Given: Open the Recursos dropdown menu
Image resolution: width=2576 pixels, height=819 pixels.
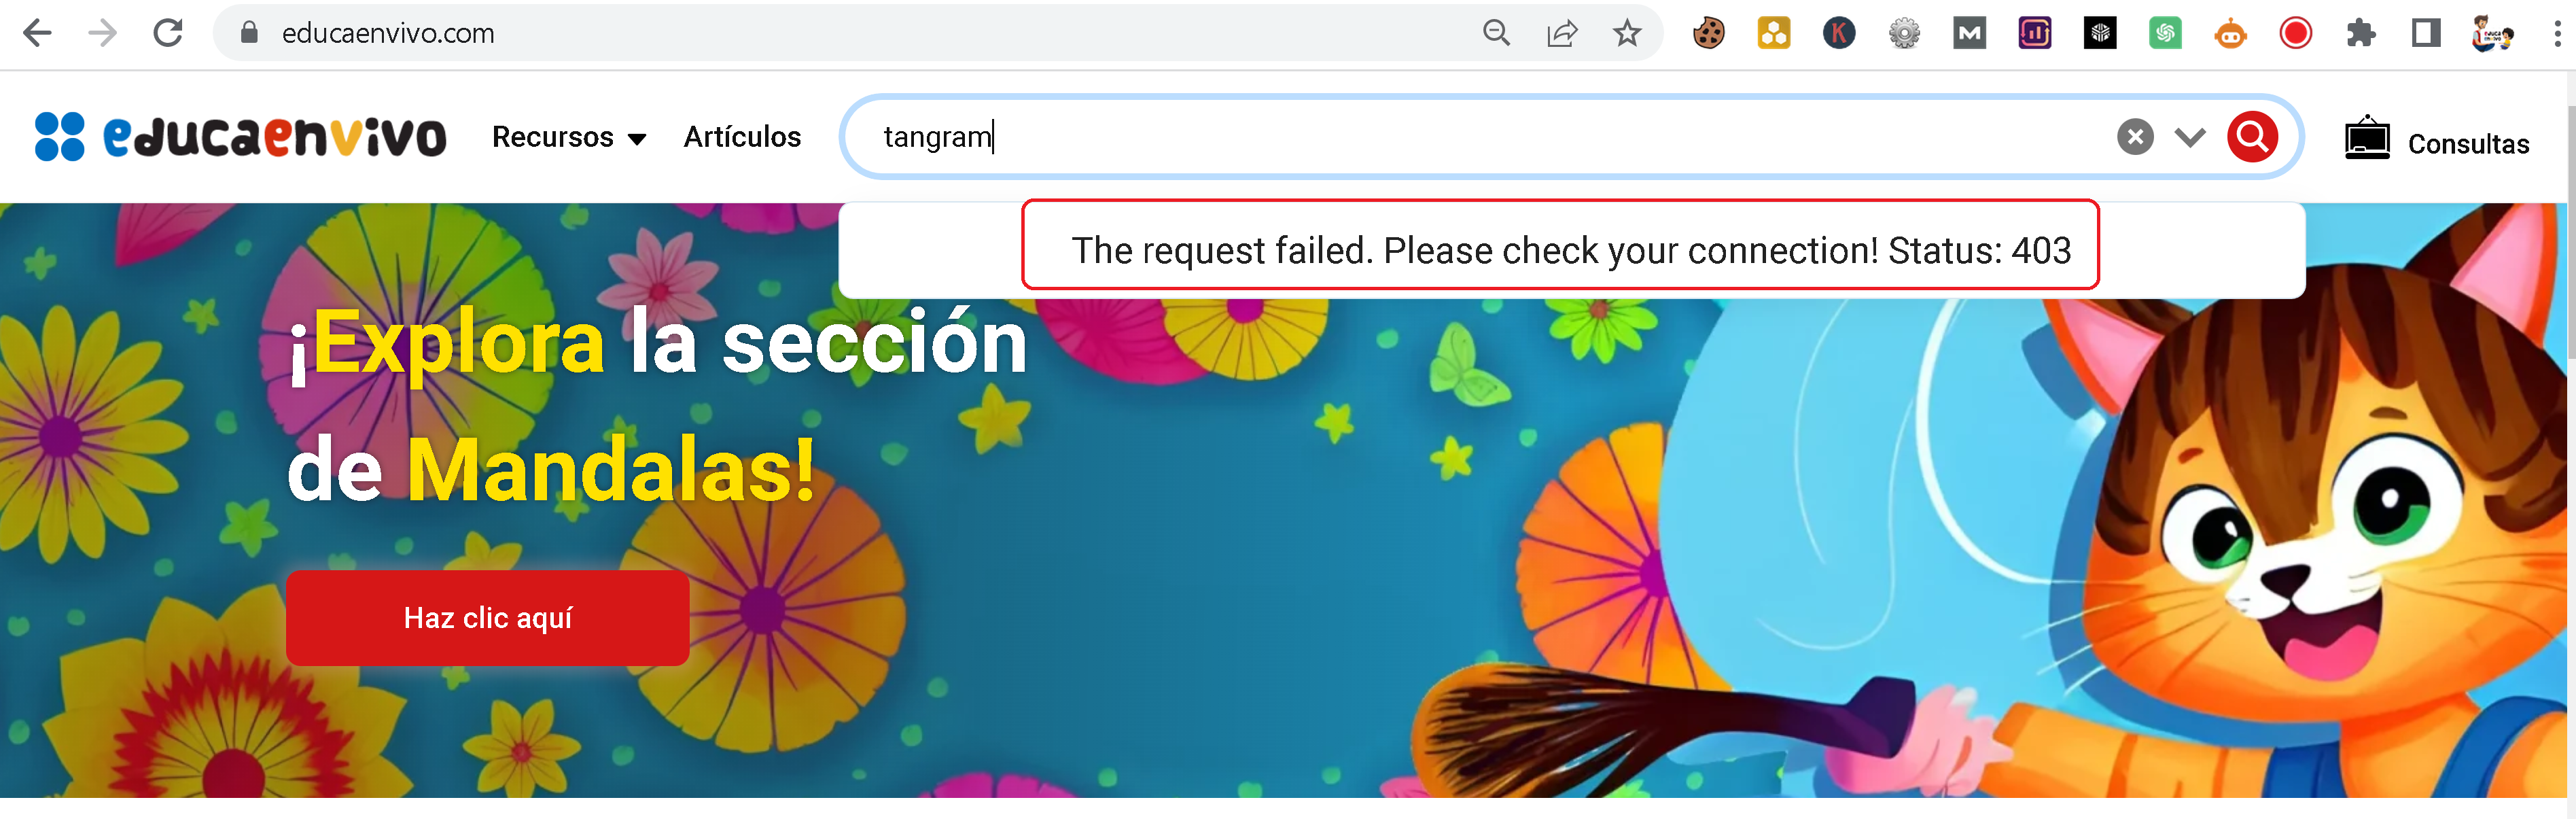Looking at the screenshot, I should pos(569,137).
